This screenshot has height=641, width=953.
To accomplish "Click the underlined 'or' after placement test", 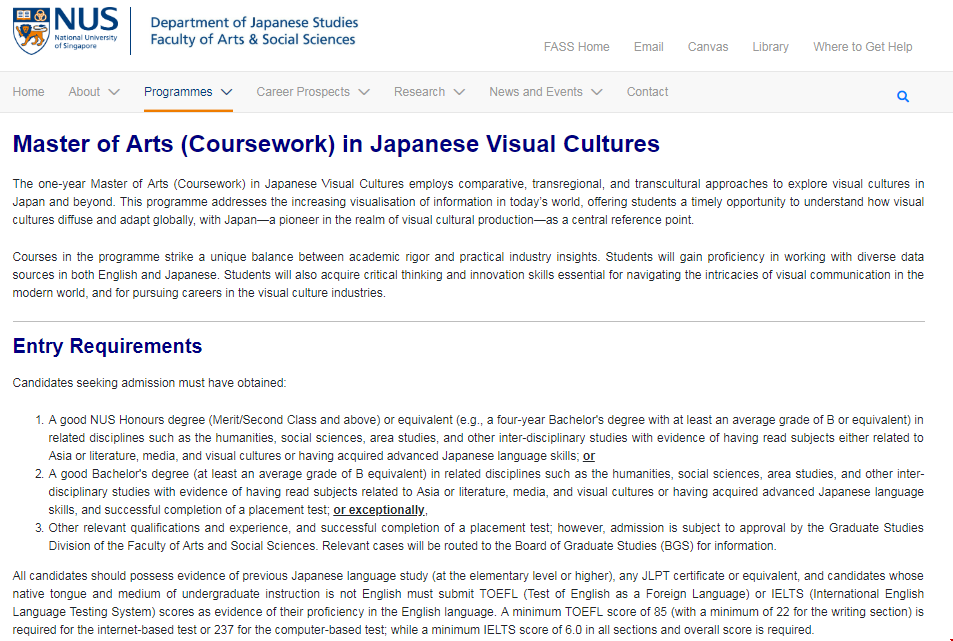I will point(588,455).
